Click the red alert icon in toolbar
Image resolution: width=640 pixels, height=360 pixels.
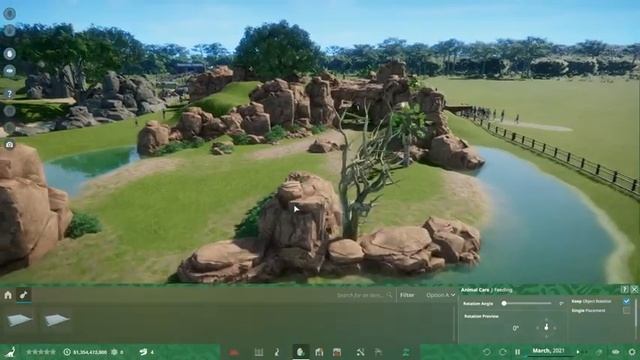click(x=233, y=352)
